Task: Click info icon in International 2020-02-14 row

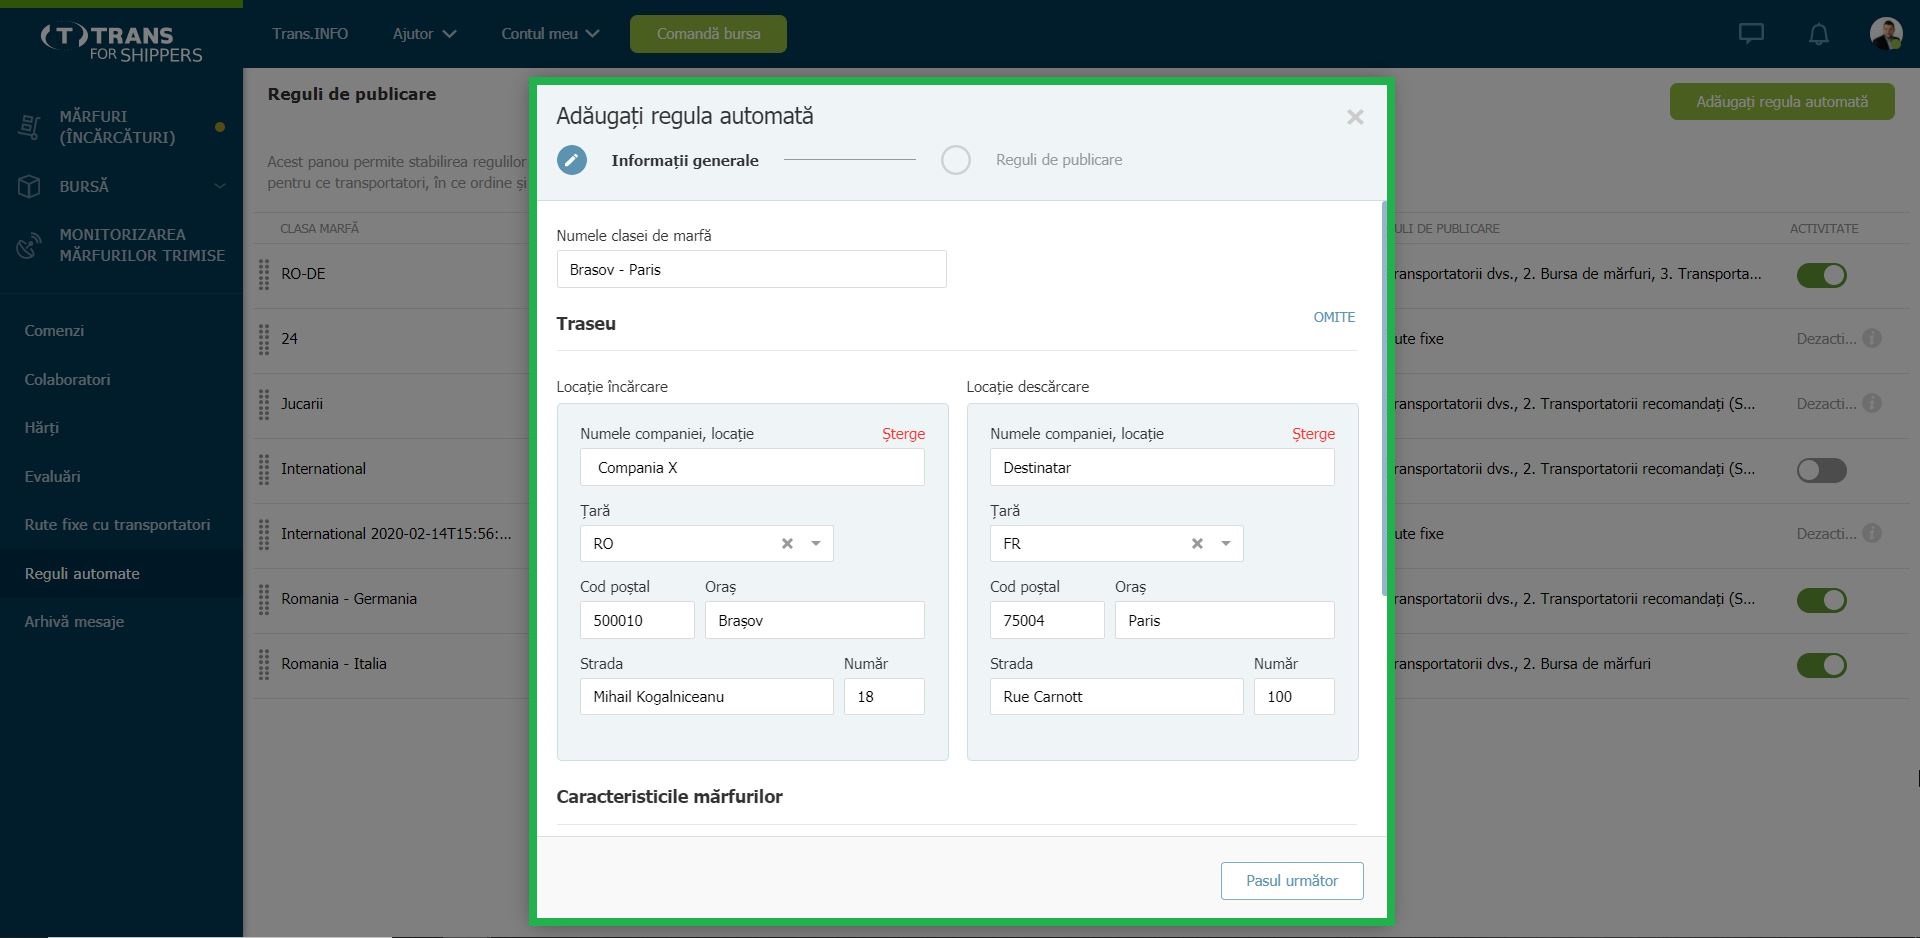Action: [1872, 533]
